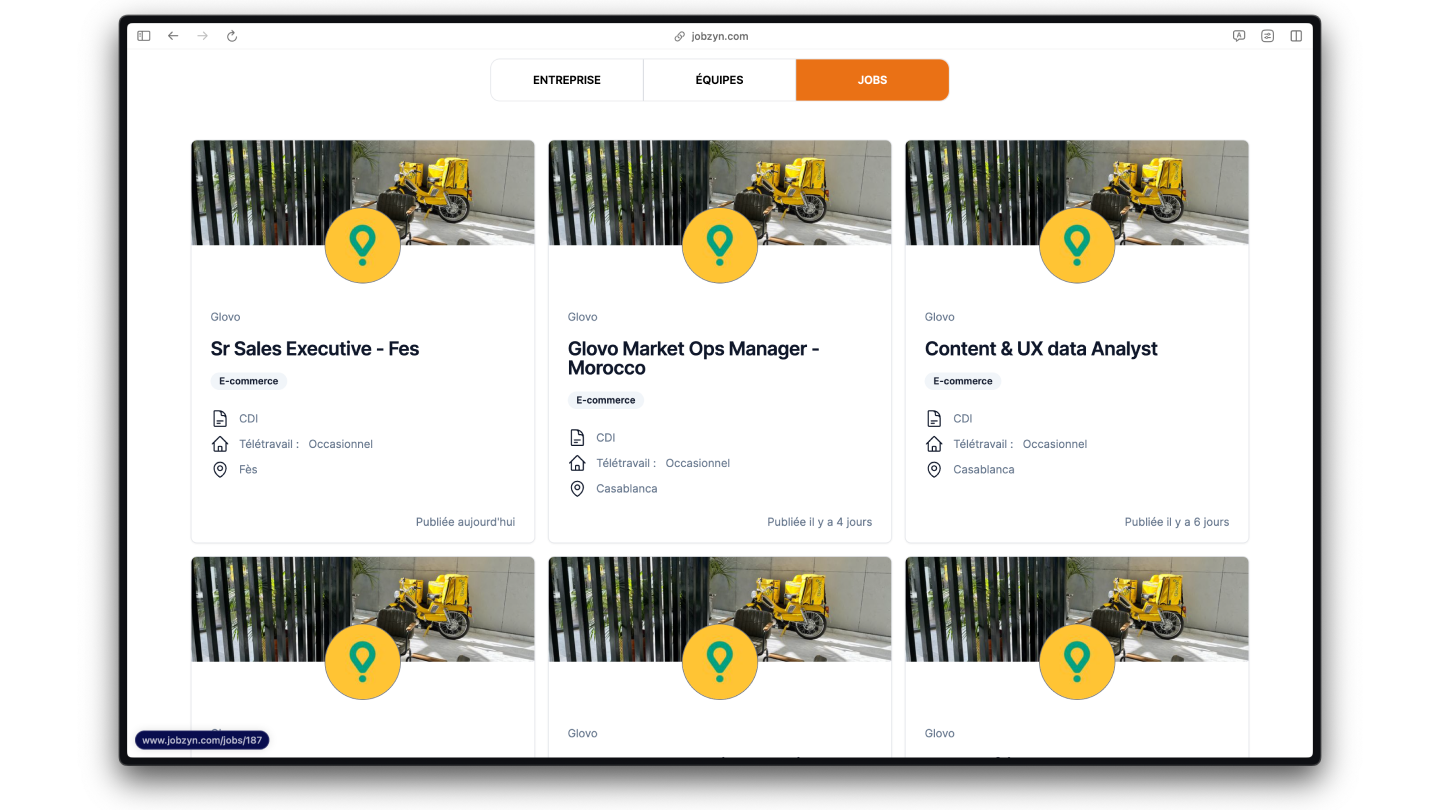Click the bottom-right job card banner image
The width and height of the screenshot is (1440, 810).
(1160, 600)
